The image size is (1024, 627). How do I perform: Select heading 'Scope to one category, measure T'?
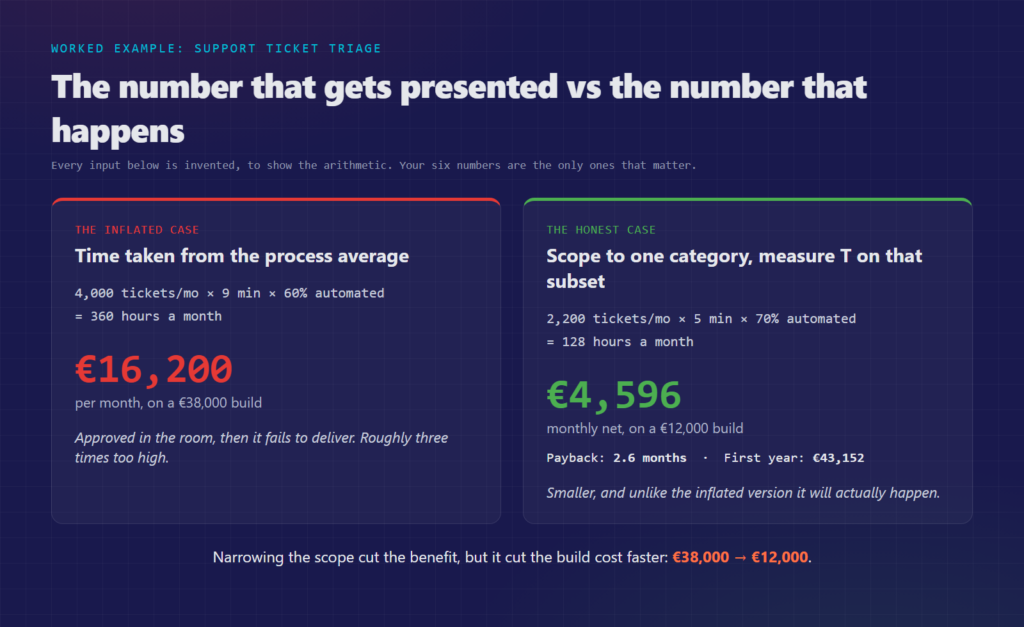[x=734, y=268]
